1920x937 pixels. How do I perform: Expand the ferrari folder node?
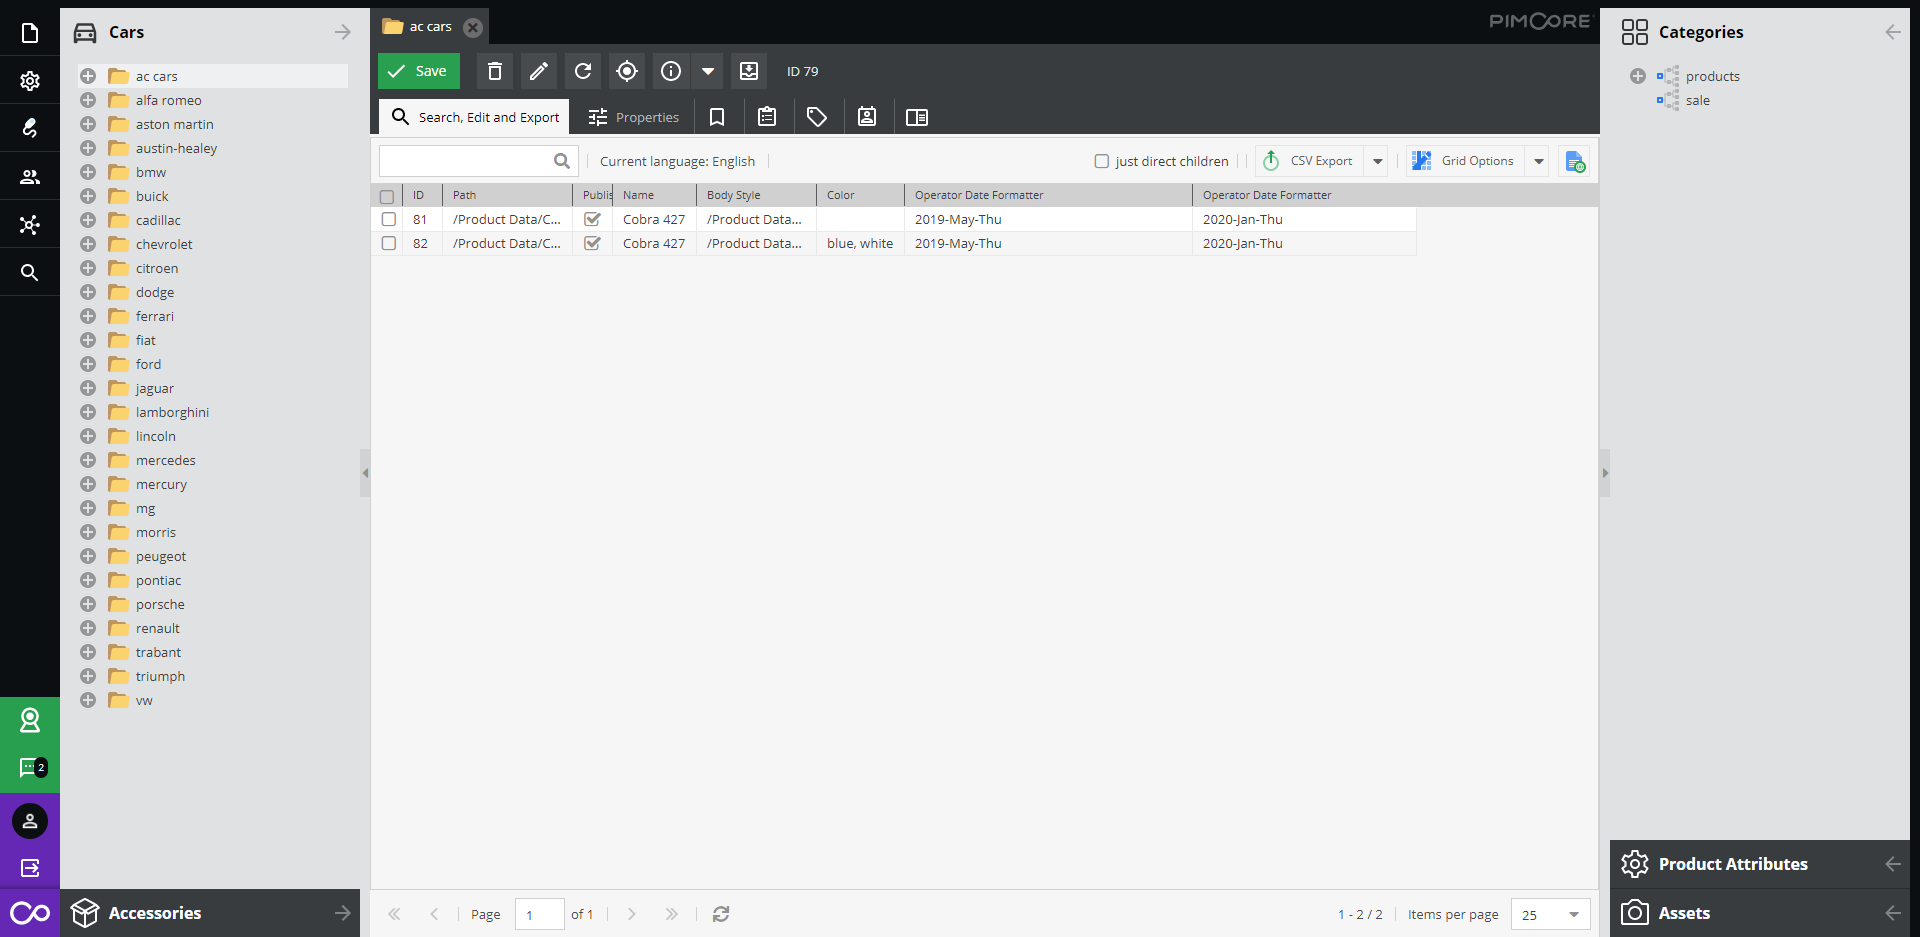(88, 316)
